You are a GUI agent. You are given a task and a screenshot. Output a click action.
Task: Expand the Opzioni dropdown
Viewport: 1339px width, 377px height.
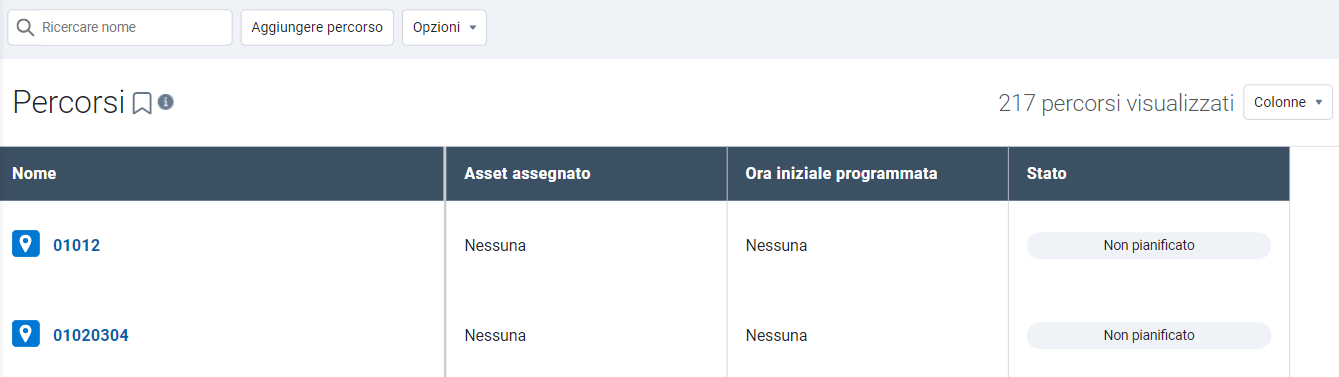coord(444,28)
